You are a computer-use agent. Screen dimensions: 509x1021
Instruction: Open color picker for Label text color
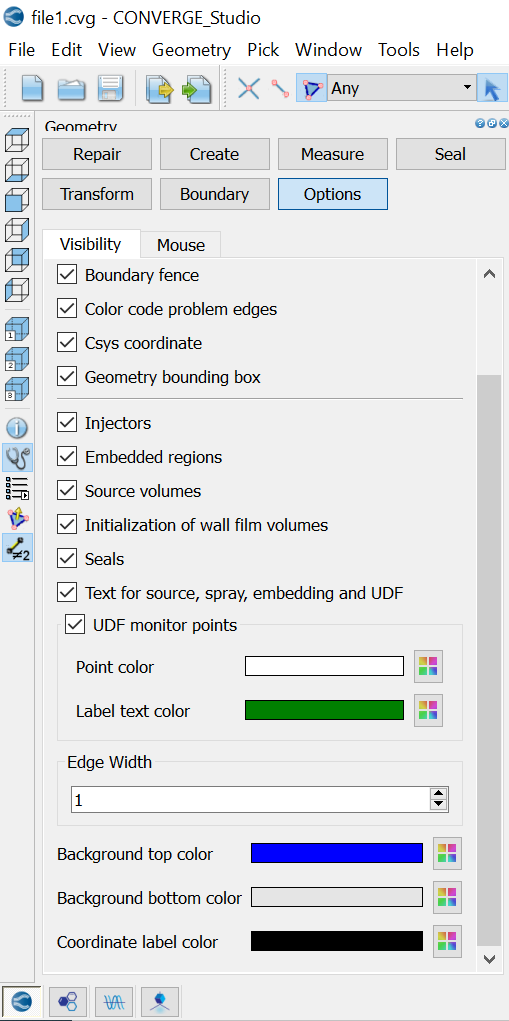click(428, 710)
